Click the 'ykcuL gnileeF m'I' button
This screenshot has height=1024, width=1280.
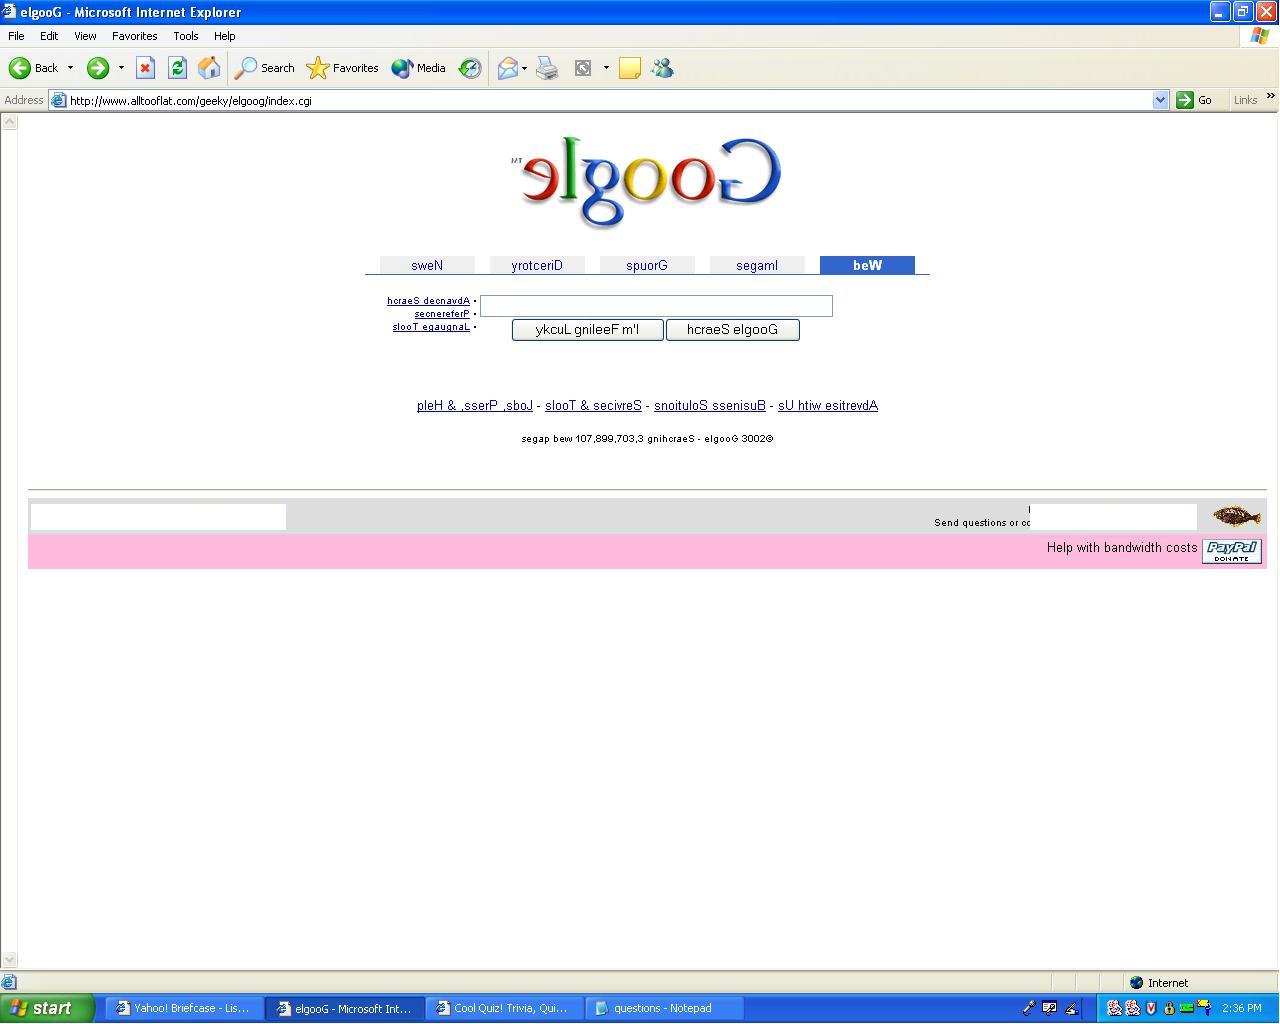[587, 330]
